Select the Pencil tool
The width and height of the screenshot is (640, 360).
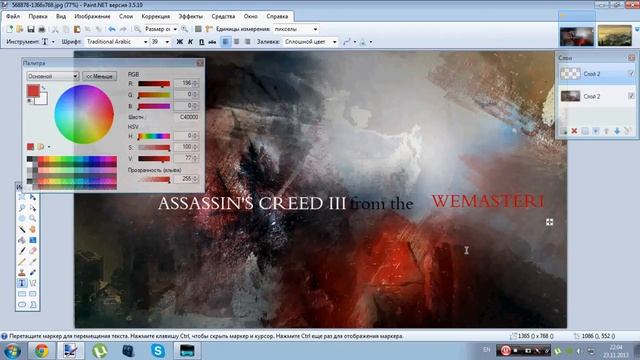(22, 262)
